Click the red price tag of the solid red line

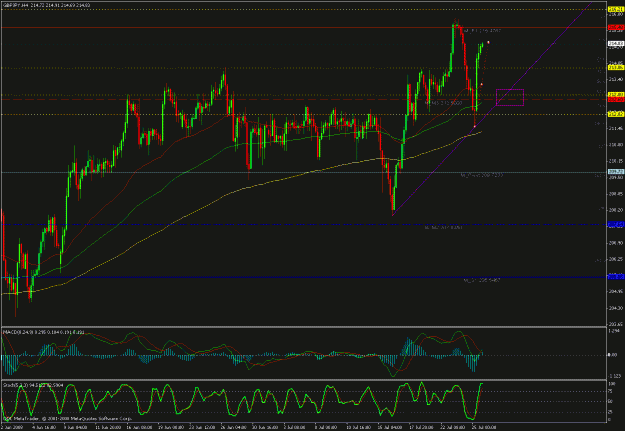[615, 28]
